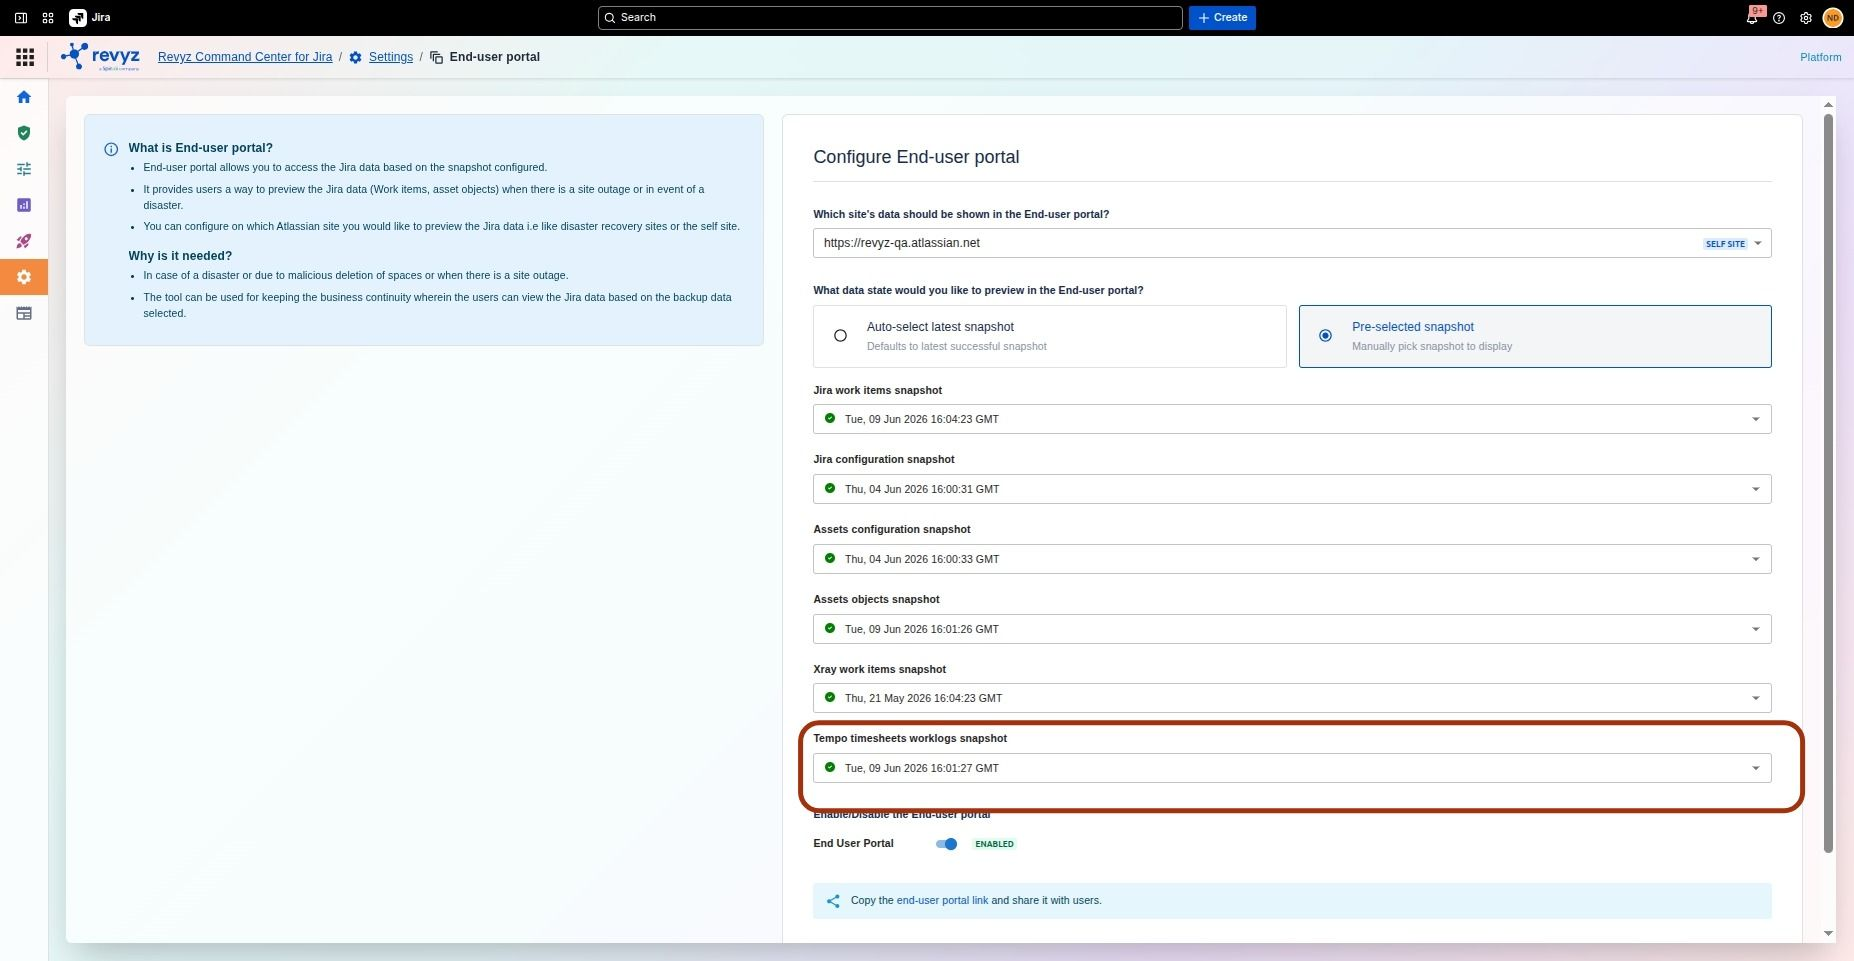1854x961 pixels.
Task: Open Jira settings gear in top bar
Action: (x=1806, y=18)
